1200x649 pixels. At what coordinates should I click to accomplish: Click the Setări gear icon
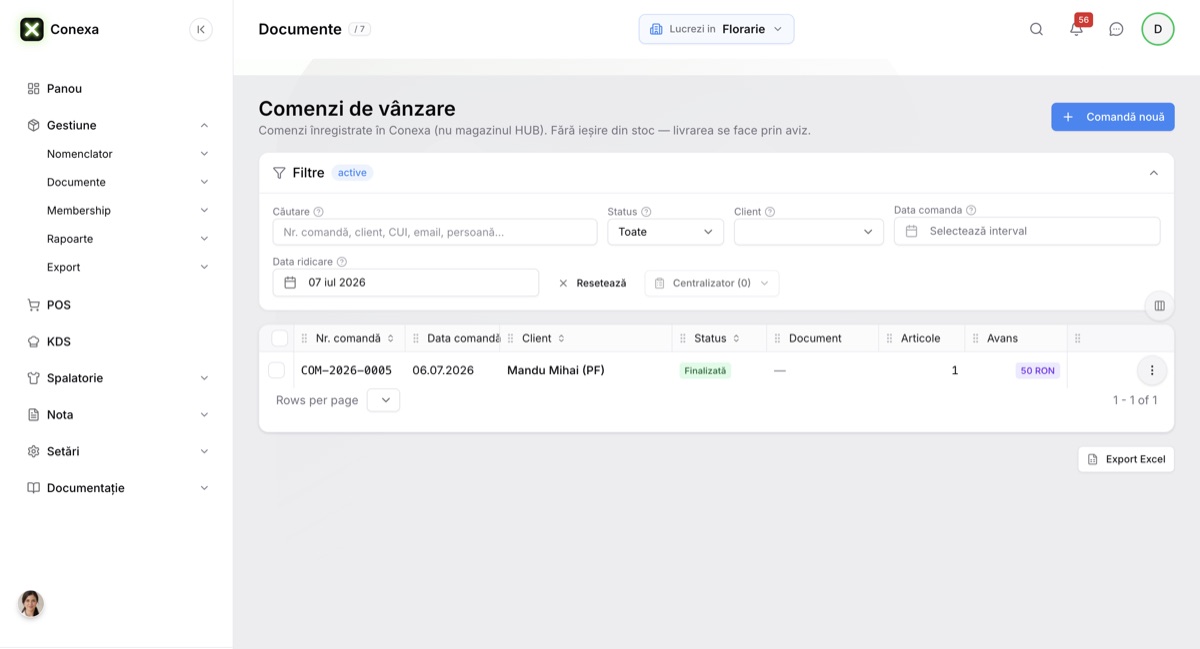point(33,451)
